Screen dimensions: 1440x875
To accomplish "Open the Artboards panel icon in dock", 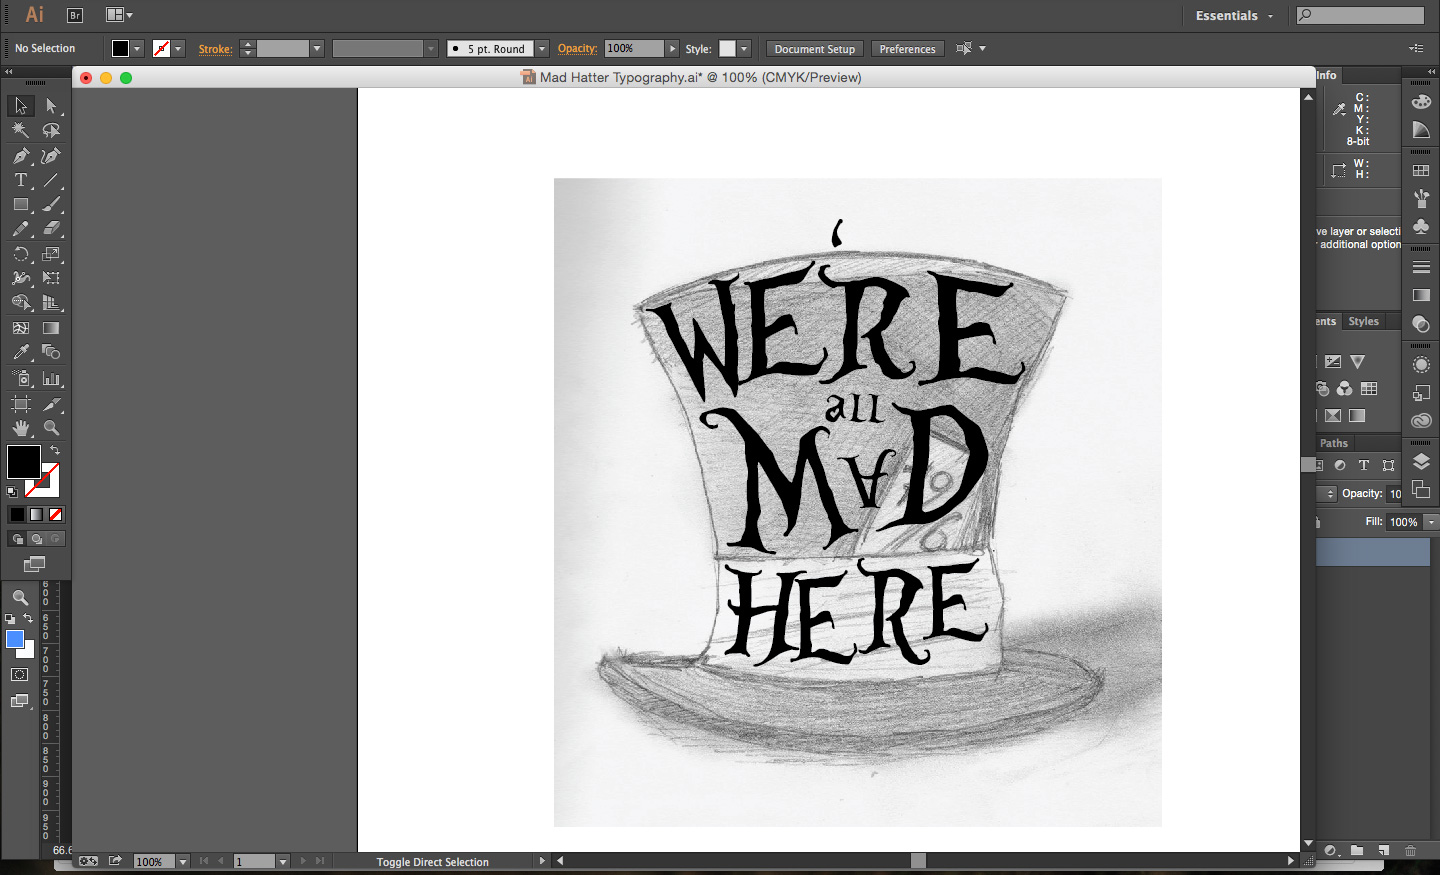I will point(1421,490).
